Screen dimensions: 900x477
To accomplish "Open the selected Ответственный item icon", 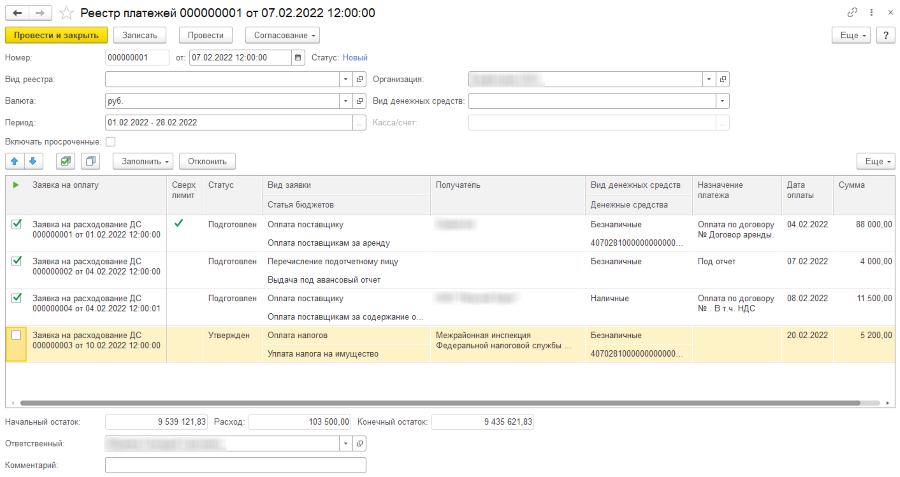I will pos(360,444).
